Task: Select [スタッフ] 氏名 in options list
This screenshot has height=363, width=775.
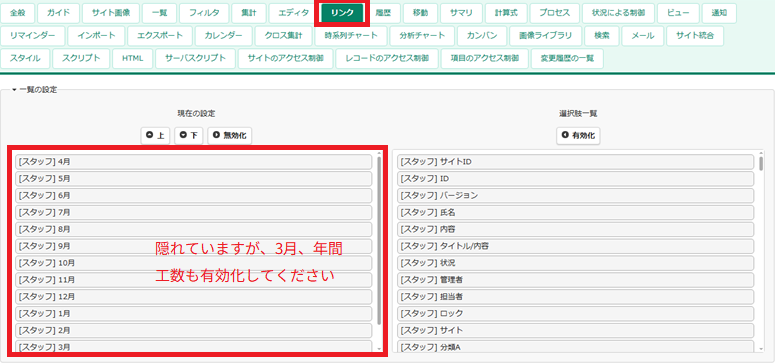Action: (x=576, y=213)
